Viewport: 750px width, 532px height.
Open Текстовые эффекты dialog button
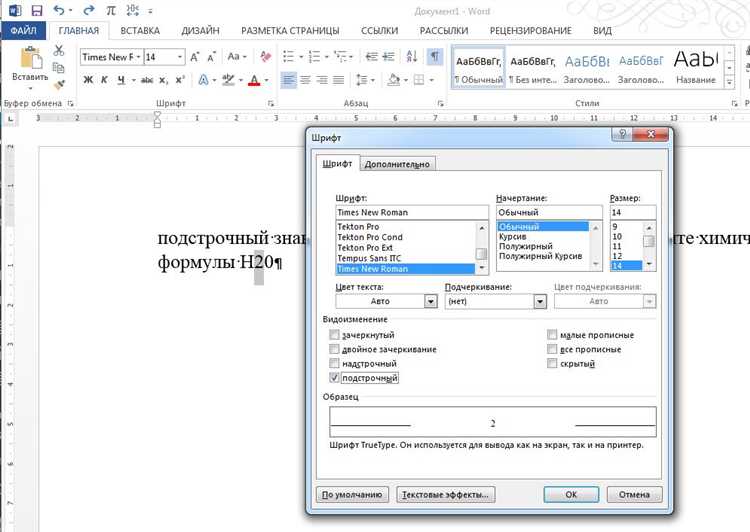tap(445, 494)
